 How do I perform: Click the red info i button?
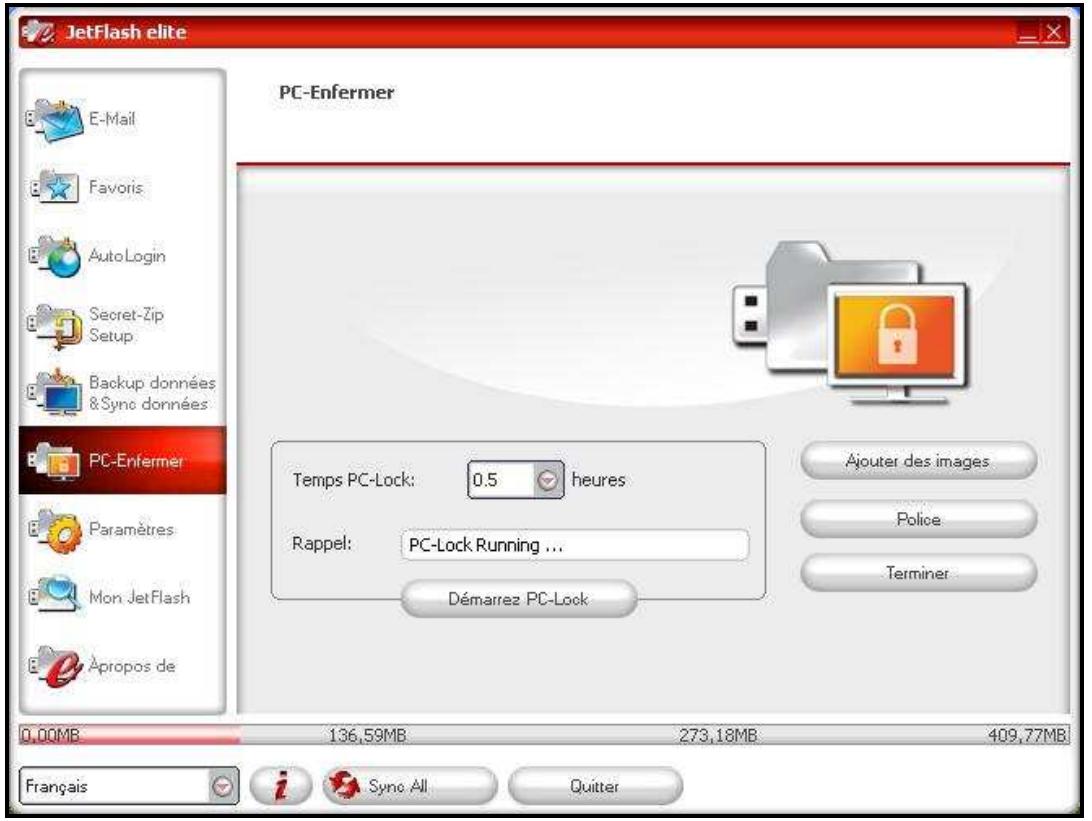[x=281, y=785]
